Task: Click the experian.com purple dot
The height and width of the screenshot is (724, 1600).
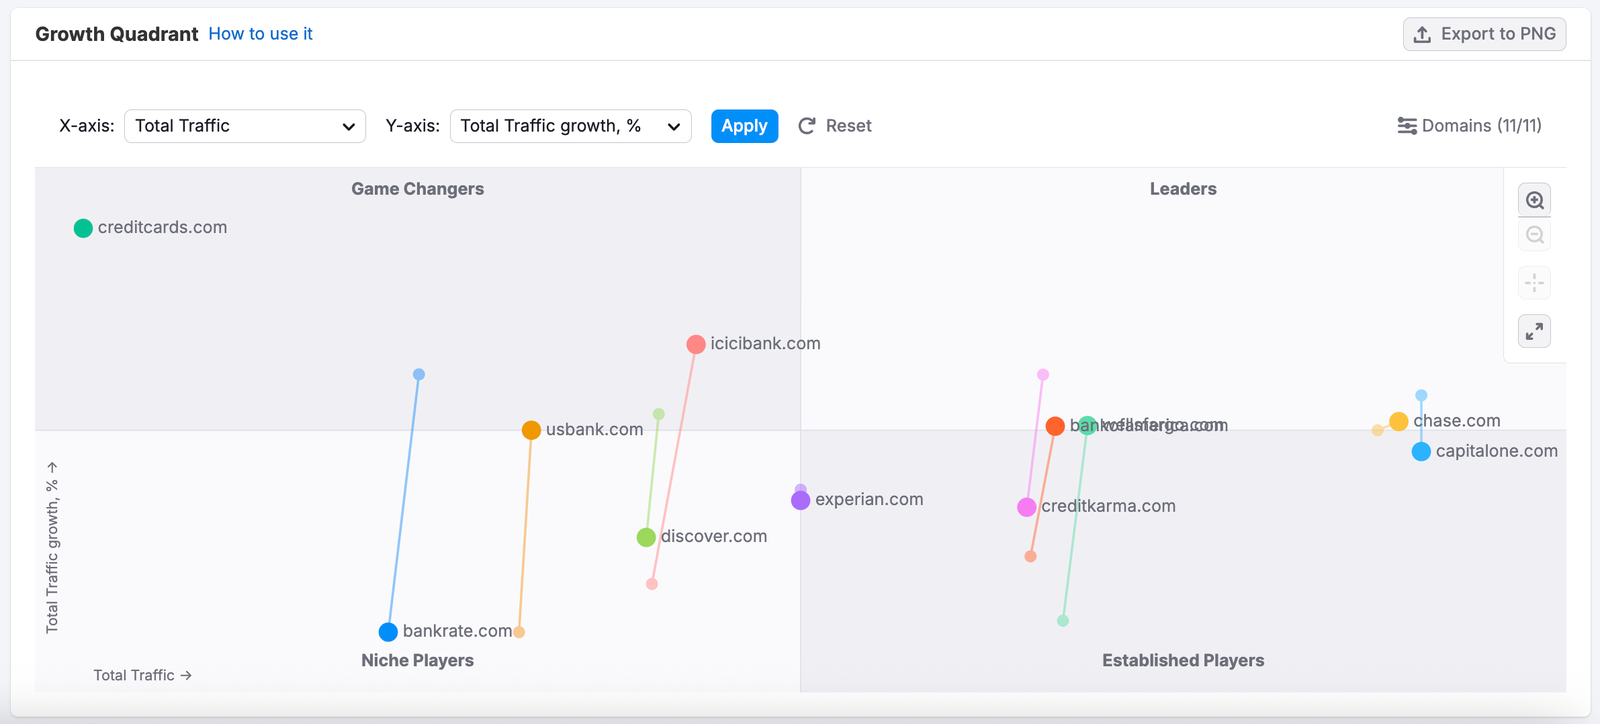Action: [x=800, y=500]
